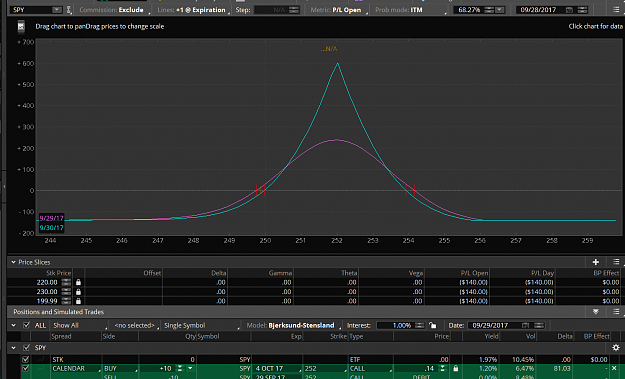625x379 pixels.
Task: Open the <no selected> dropdown
Action: pyautogui.click(x=136, y=325)
